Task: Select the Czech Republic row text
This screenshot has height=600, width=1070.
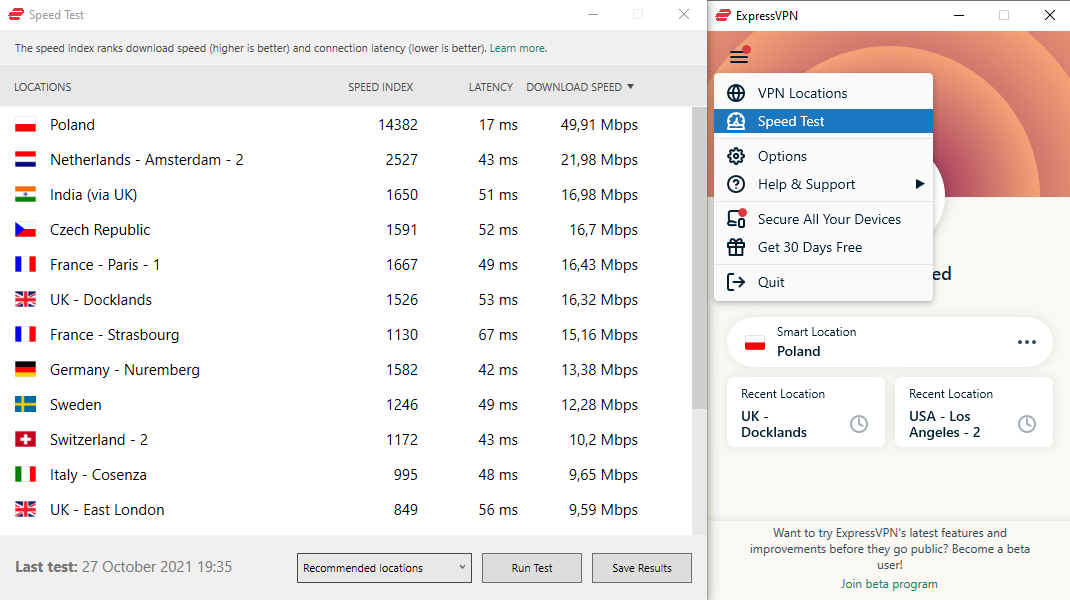Action: [100, 229]
